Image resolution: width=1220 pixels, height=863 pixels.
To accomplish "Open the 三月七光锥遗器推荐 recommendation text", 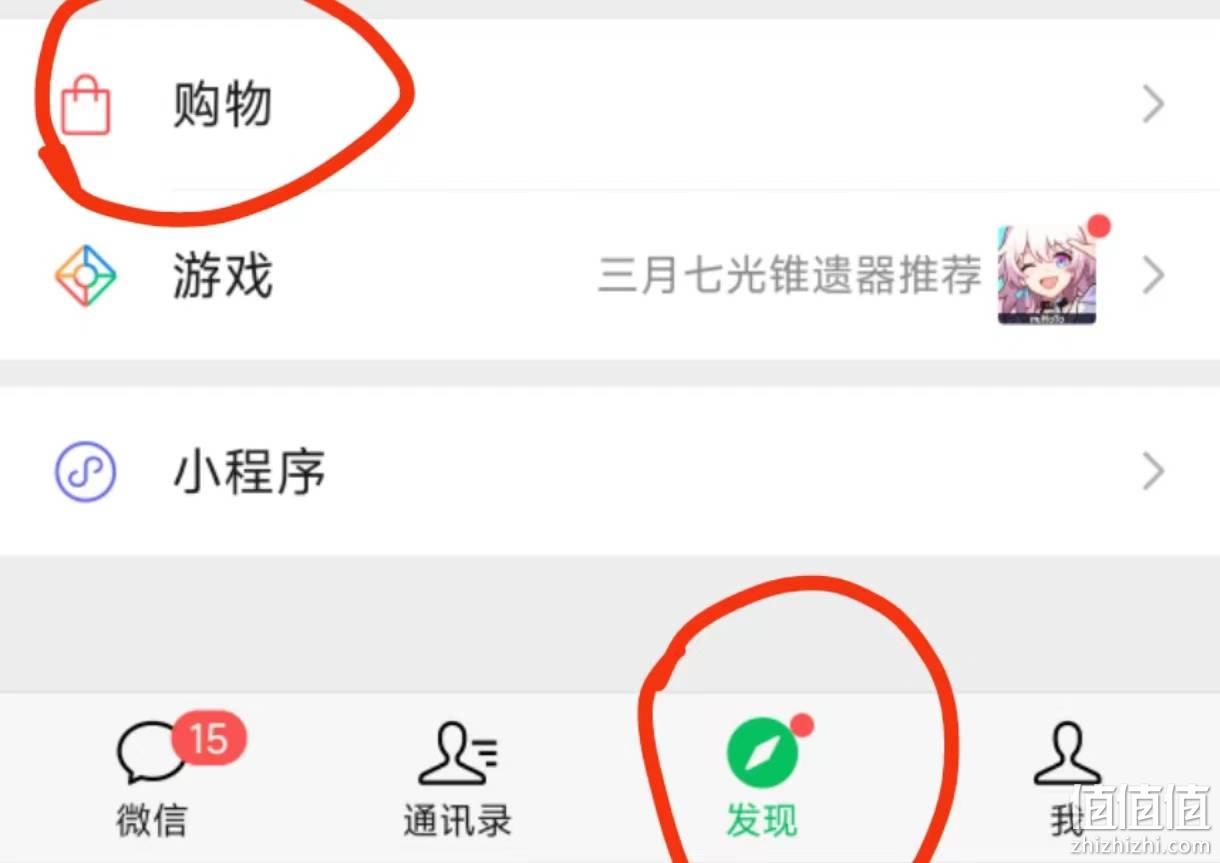I will coord(790,275).
